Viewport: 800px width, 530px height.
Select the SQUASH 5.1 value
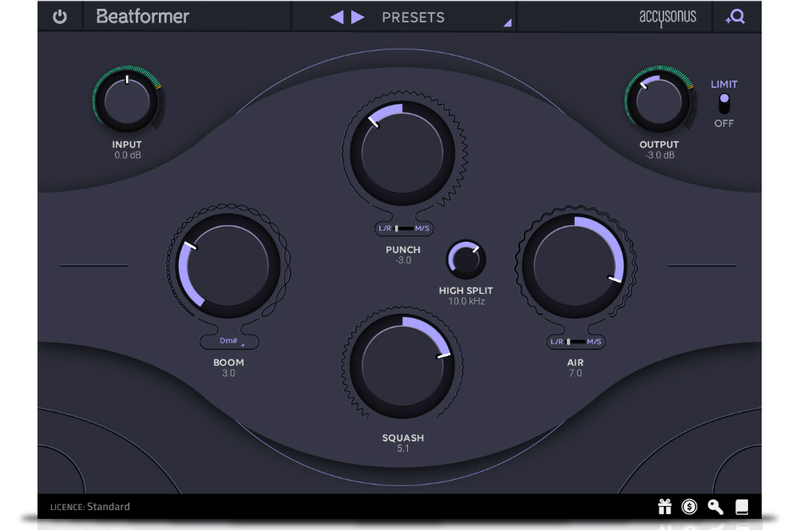[x=403, y=448]
